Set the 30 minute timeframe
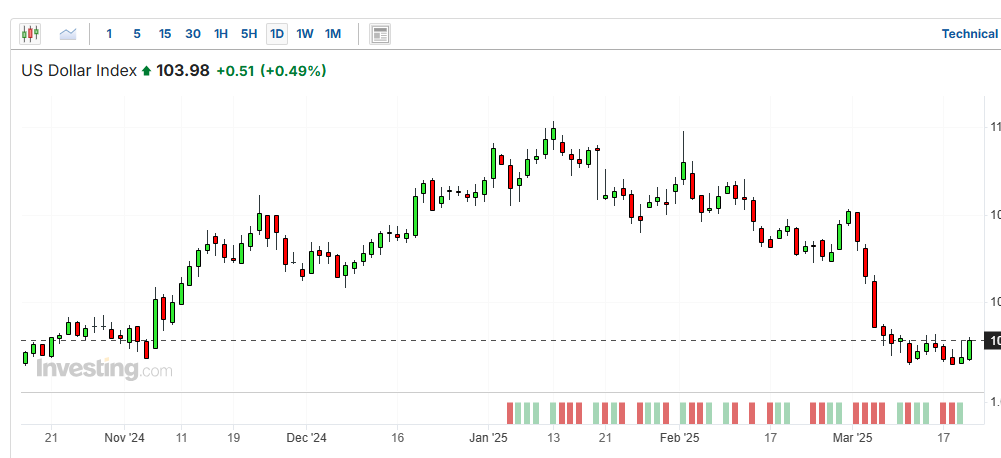 click(x=193, y=34)
